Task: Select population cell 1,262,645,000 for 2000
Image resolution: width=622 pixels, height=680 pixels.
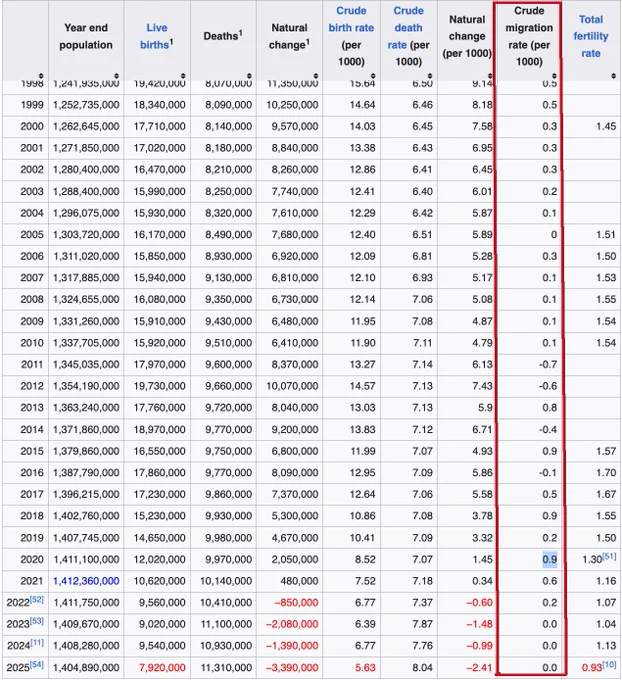Action: coord(86,127)
